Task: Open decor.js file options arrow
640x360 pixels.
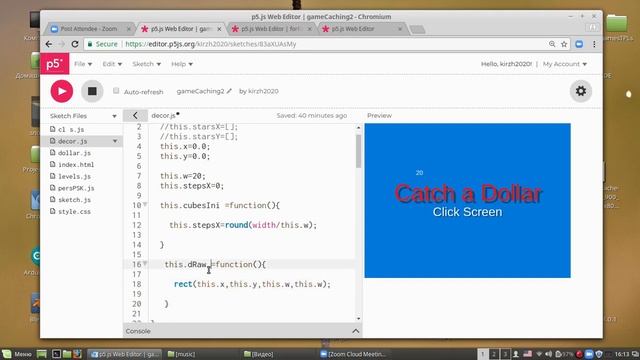Action: click(x=115, y=141)
